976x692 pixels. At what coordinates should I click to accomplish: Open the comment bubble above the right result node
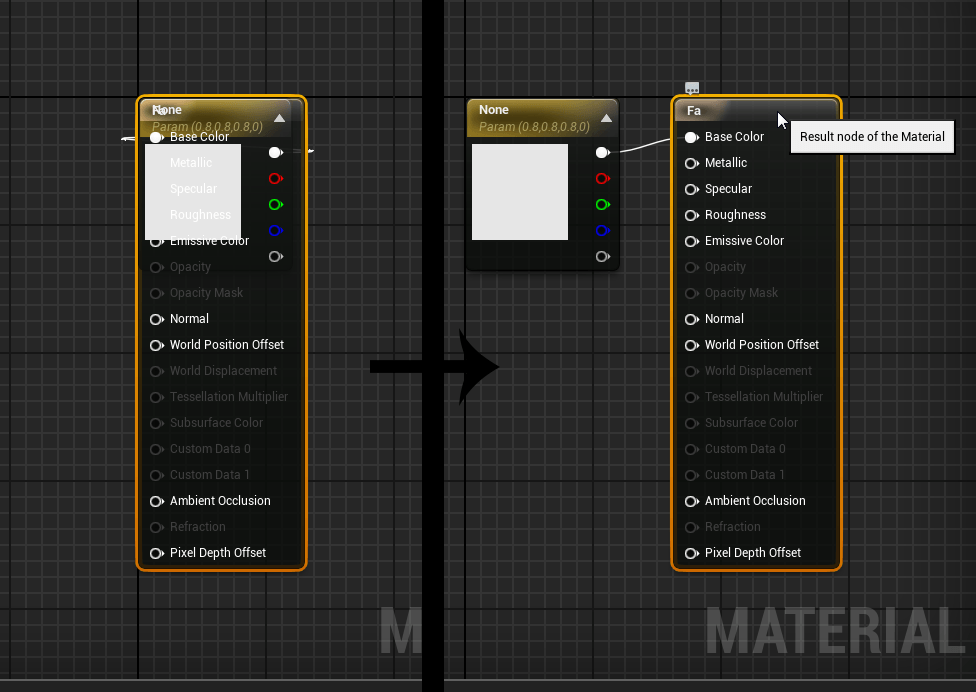tap(692, 89)
